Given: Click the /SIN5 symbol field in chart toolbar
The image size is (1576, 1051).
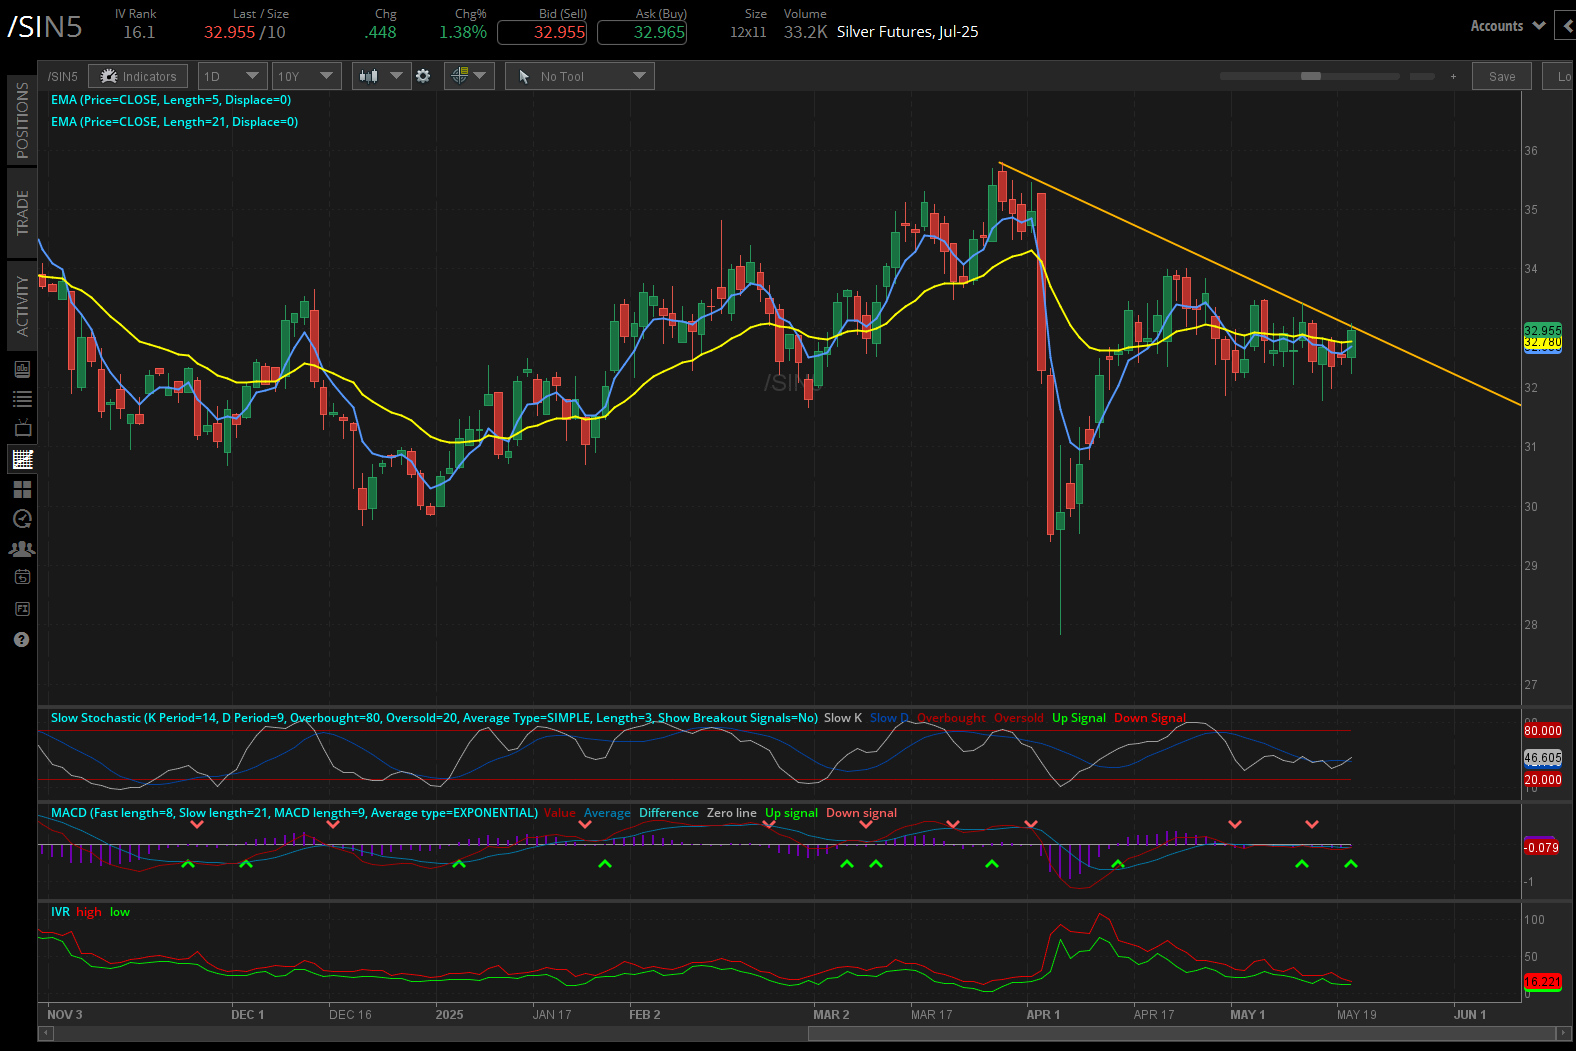Looking at the screenshot, I should (x=62, y=76).
